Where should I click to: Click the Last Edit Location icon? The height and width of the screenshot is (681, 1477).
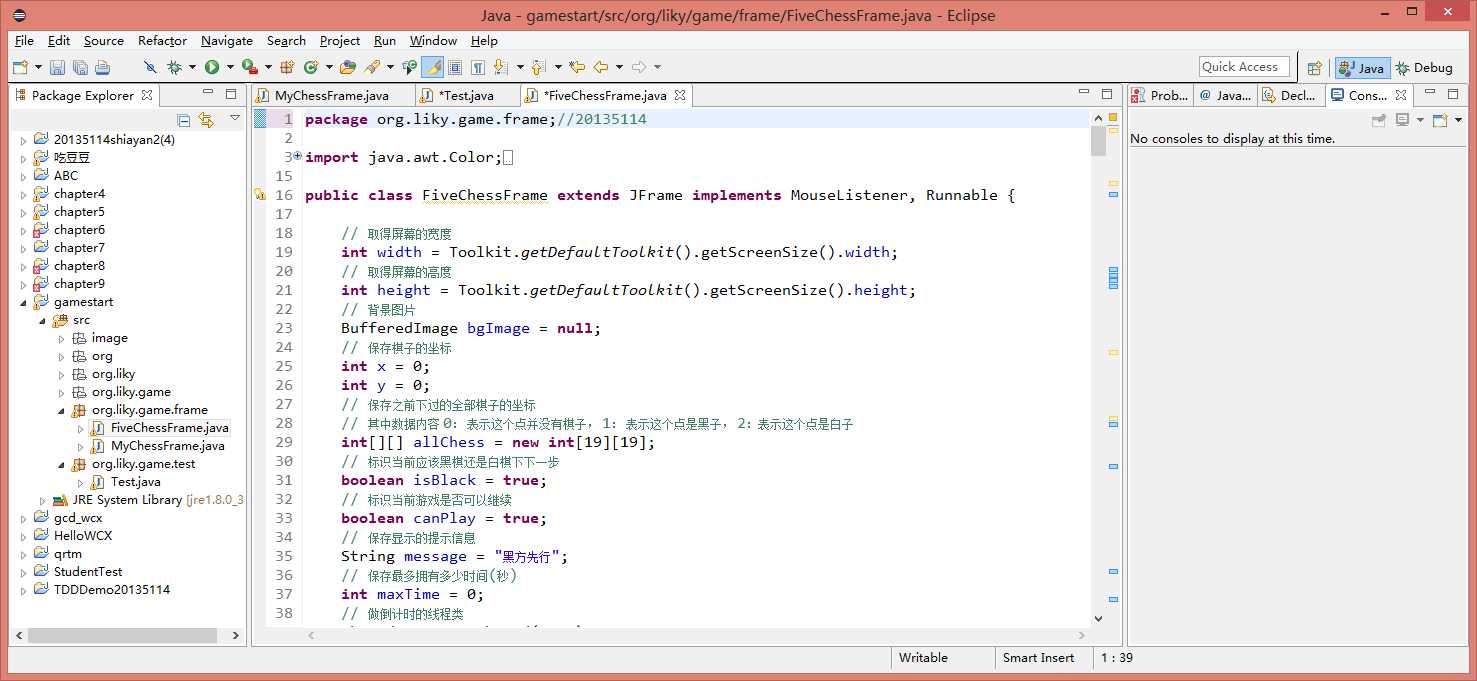coord(577,67)
